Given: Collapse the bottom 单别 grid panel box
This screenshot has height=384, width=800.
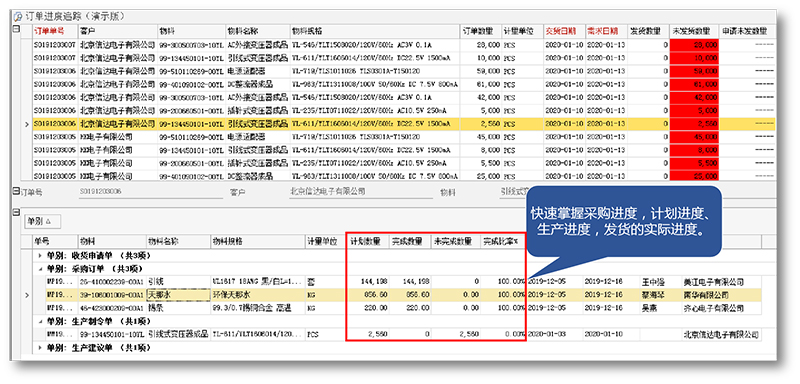Looking at the screenshot, I should pos(16,213).
